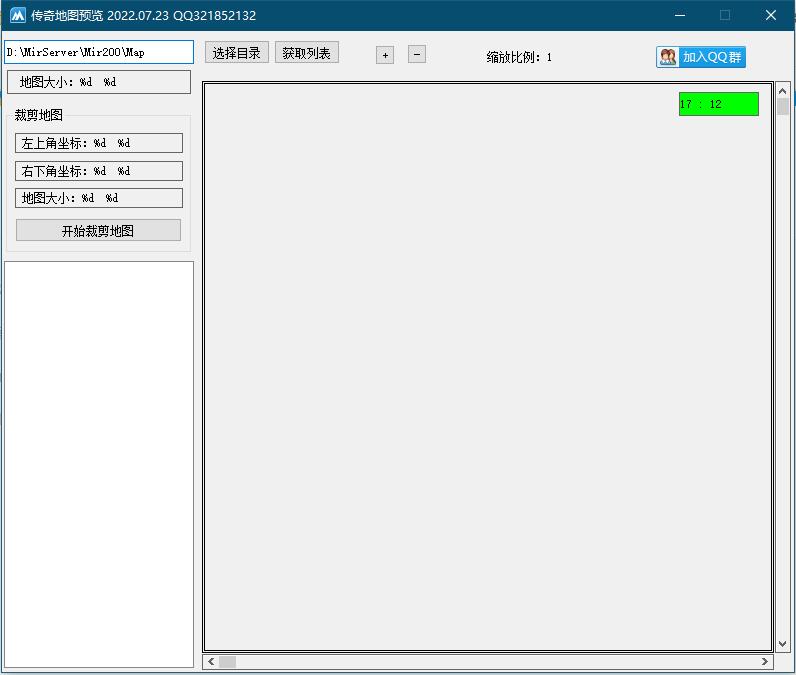Click the green coordinate indicator box
Viewport: 796px width, 675px height.
tap(718, 104)
